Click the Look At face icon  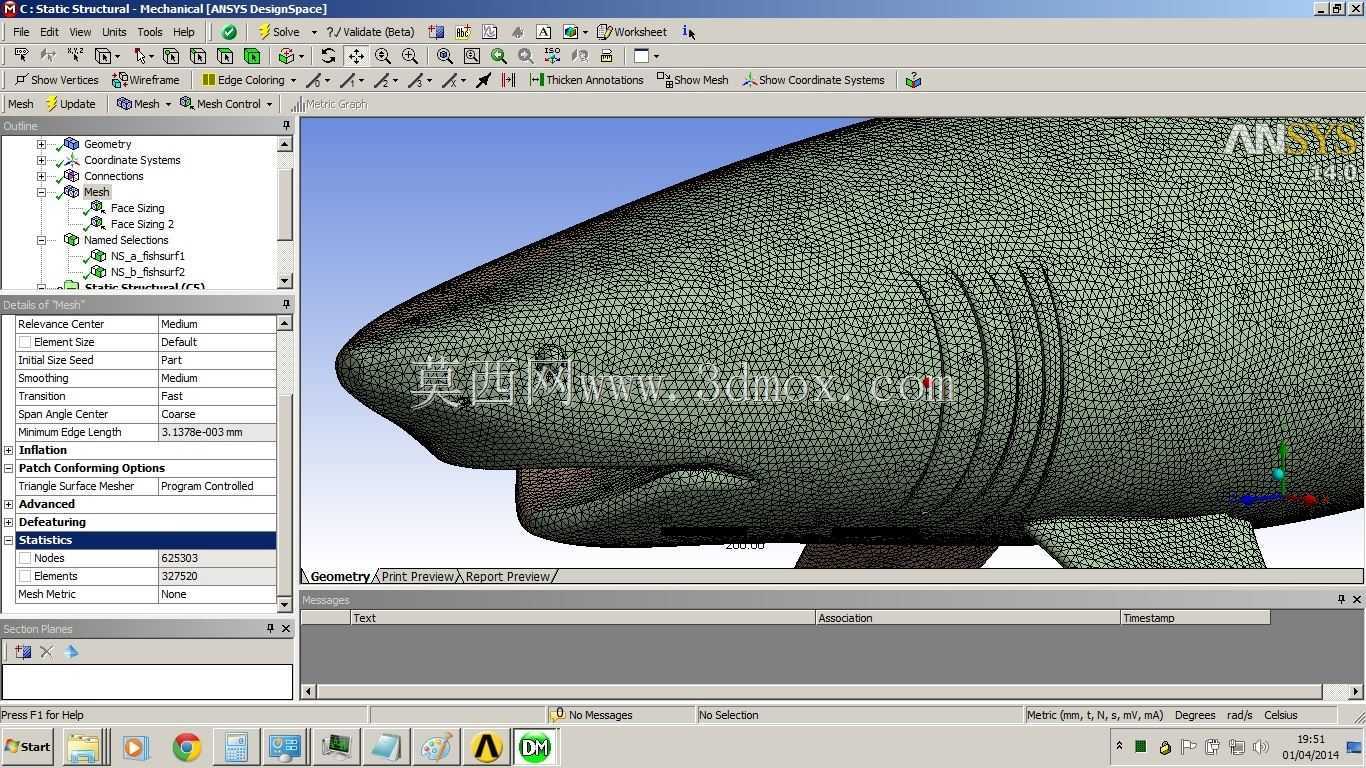point(579,56)
